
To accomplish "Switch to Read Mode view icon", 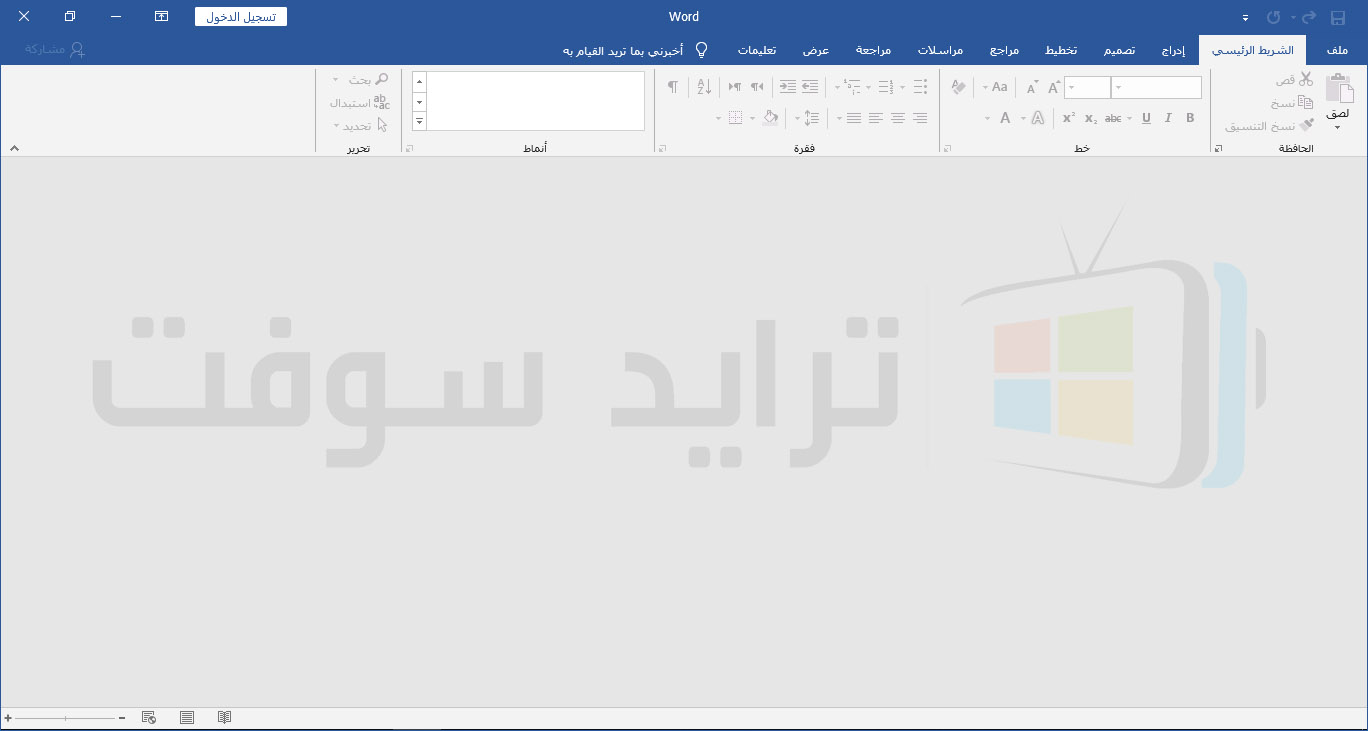I will (225, 718).
